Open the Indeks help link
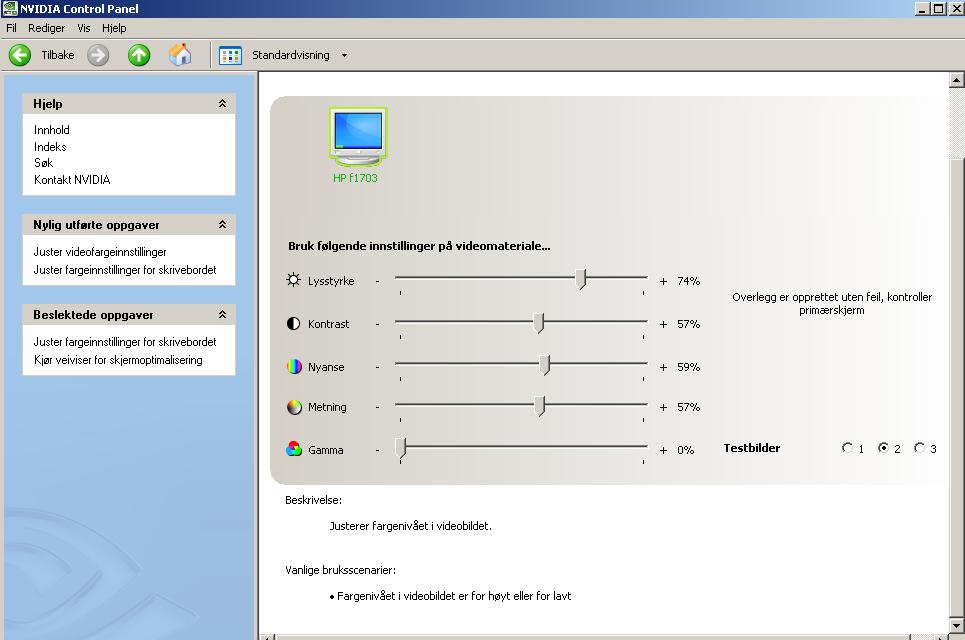 point(50,146)
